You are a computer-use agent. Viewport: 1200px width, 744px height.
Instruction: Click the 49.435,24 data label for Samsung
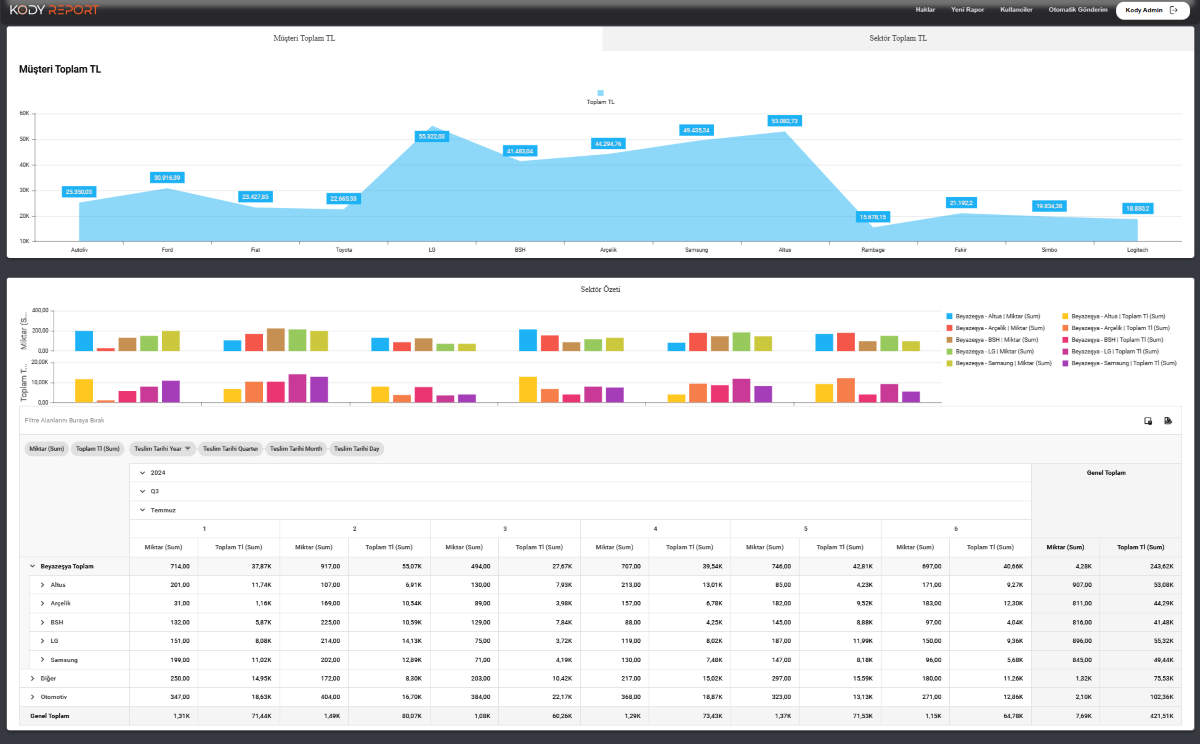696,130
